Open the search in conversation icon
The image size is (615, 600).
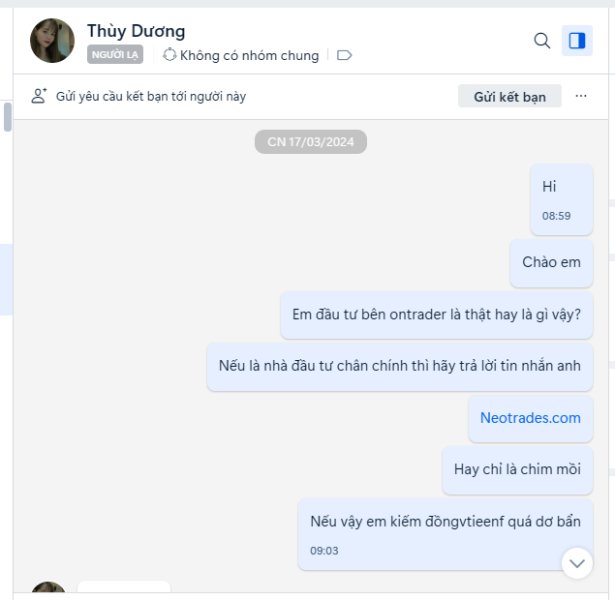(542, 40)
